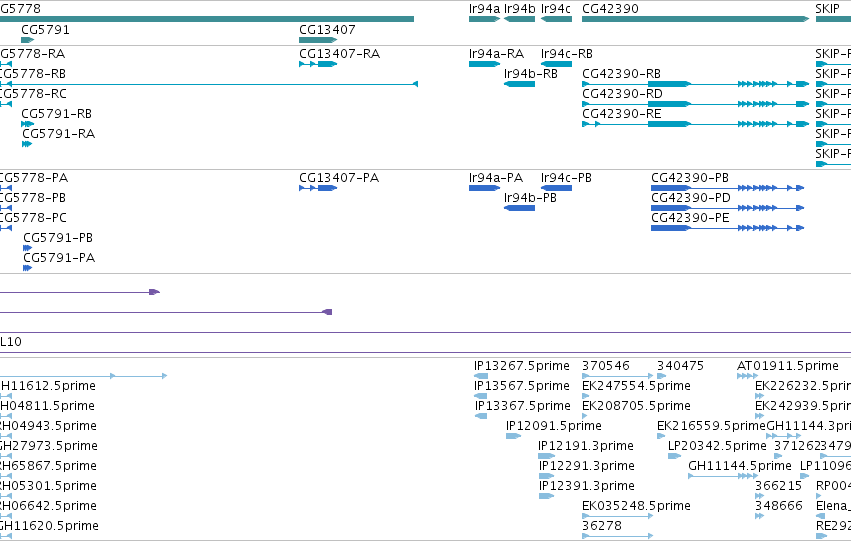
Task: Select protein CG13407-PA label
Action: tap(339, 178)
